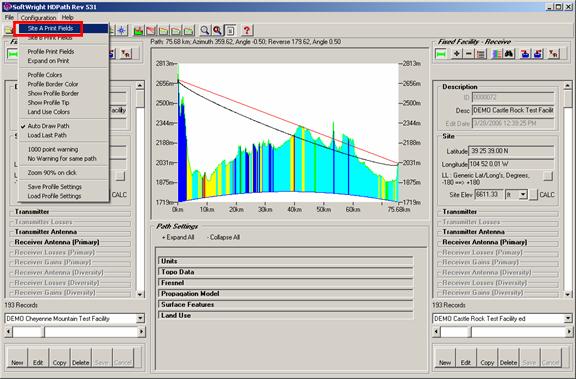This screenshot has width=576, height=379.
Task: Click the plus expand icon in Receive panel
Action: pyautogui.click(x=456, y=54)
